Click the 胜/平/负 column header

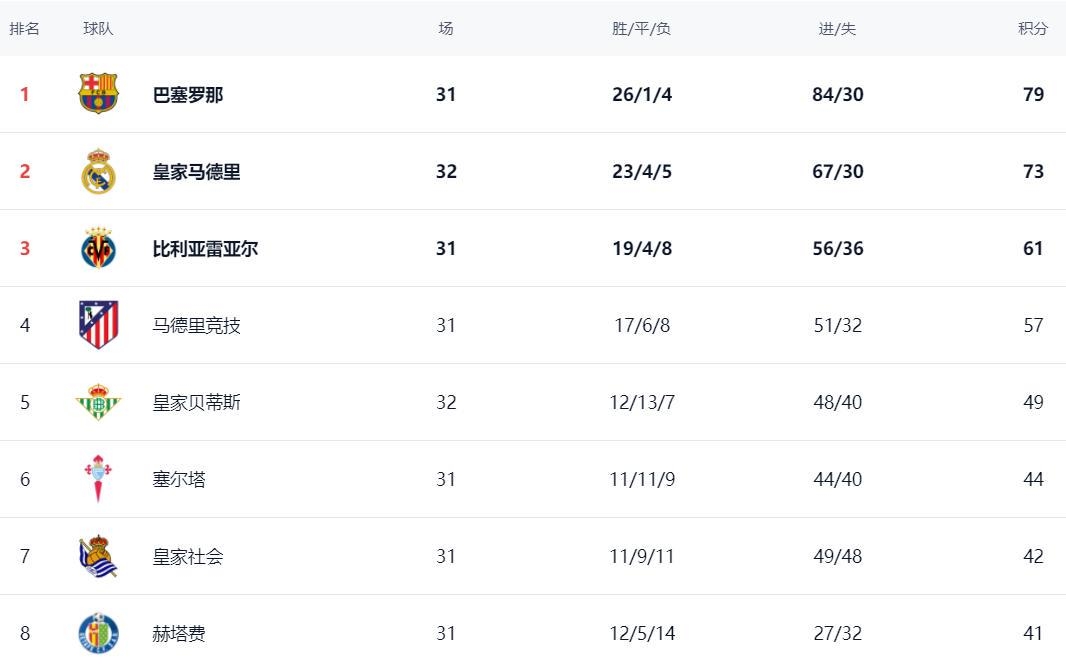(x=641, y=29)
